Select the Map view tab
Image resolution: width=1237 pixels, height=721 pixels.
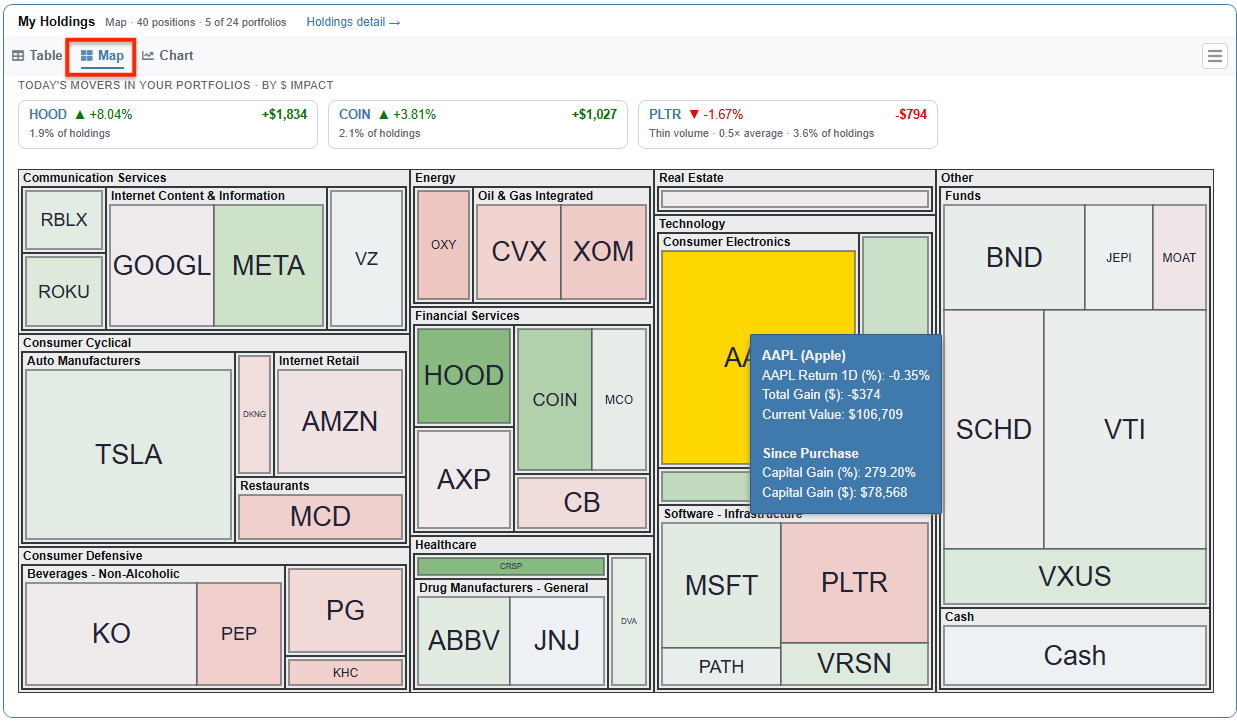[x=102, y=56]
